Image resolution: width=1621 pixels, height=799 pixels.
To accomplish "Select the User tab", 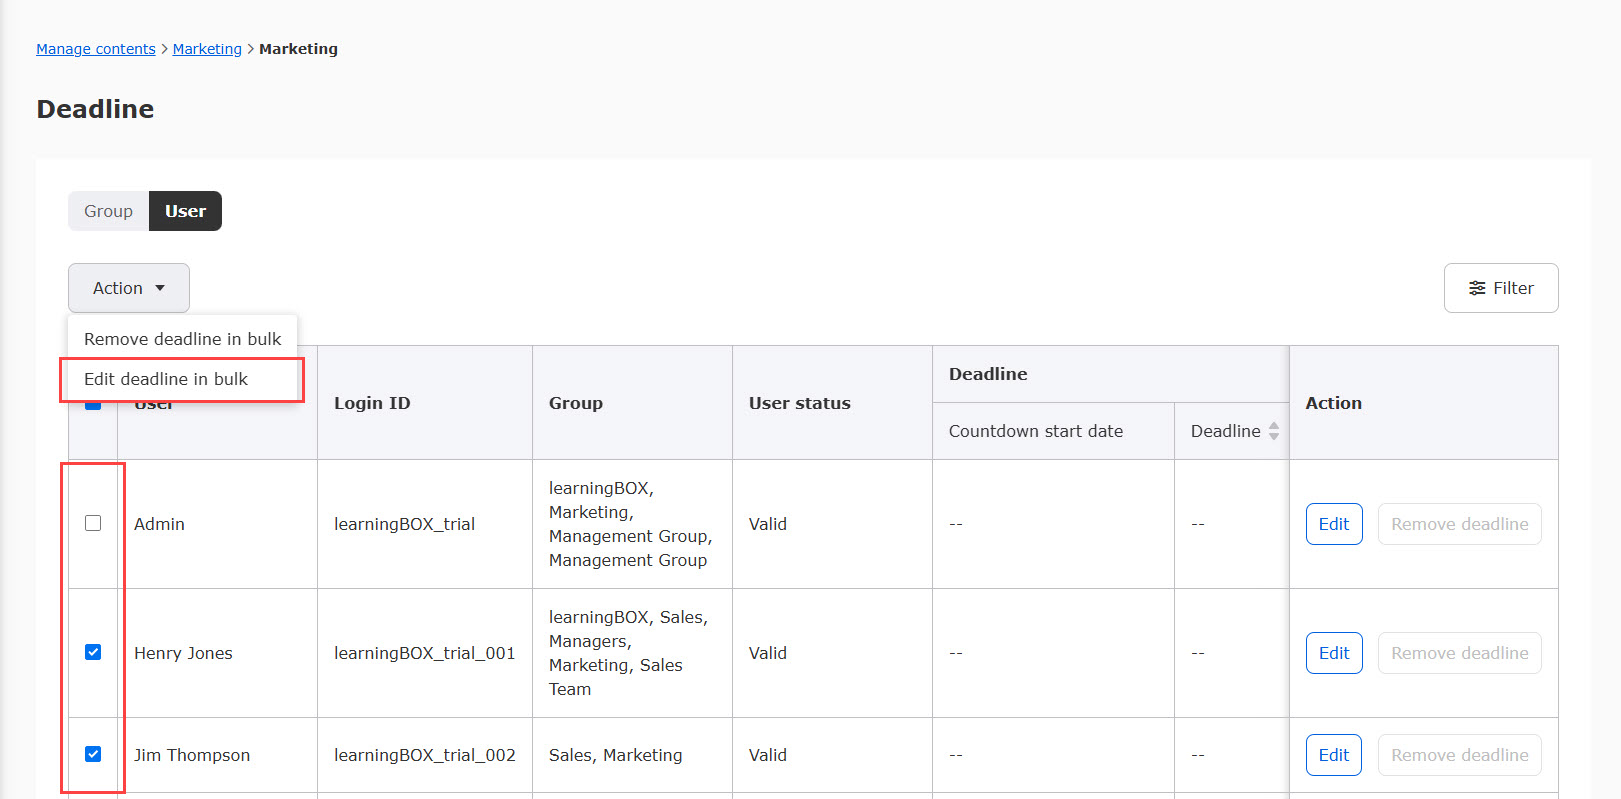I will (185, 211).
